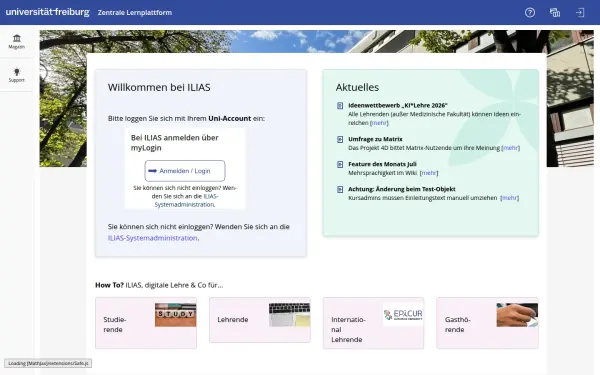600x375 pixels.
Task: Click the icon next to Umfrage zu Matrix
Action: 340,139
